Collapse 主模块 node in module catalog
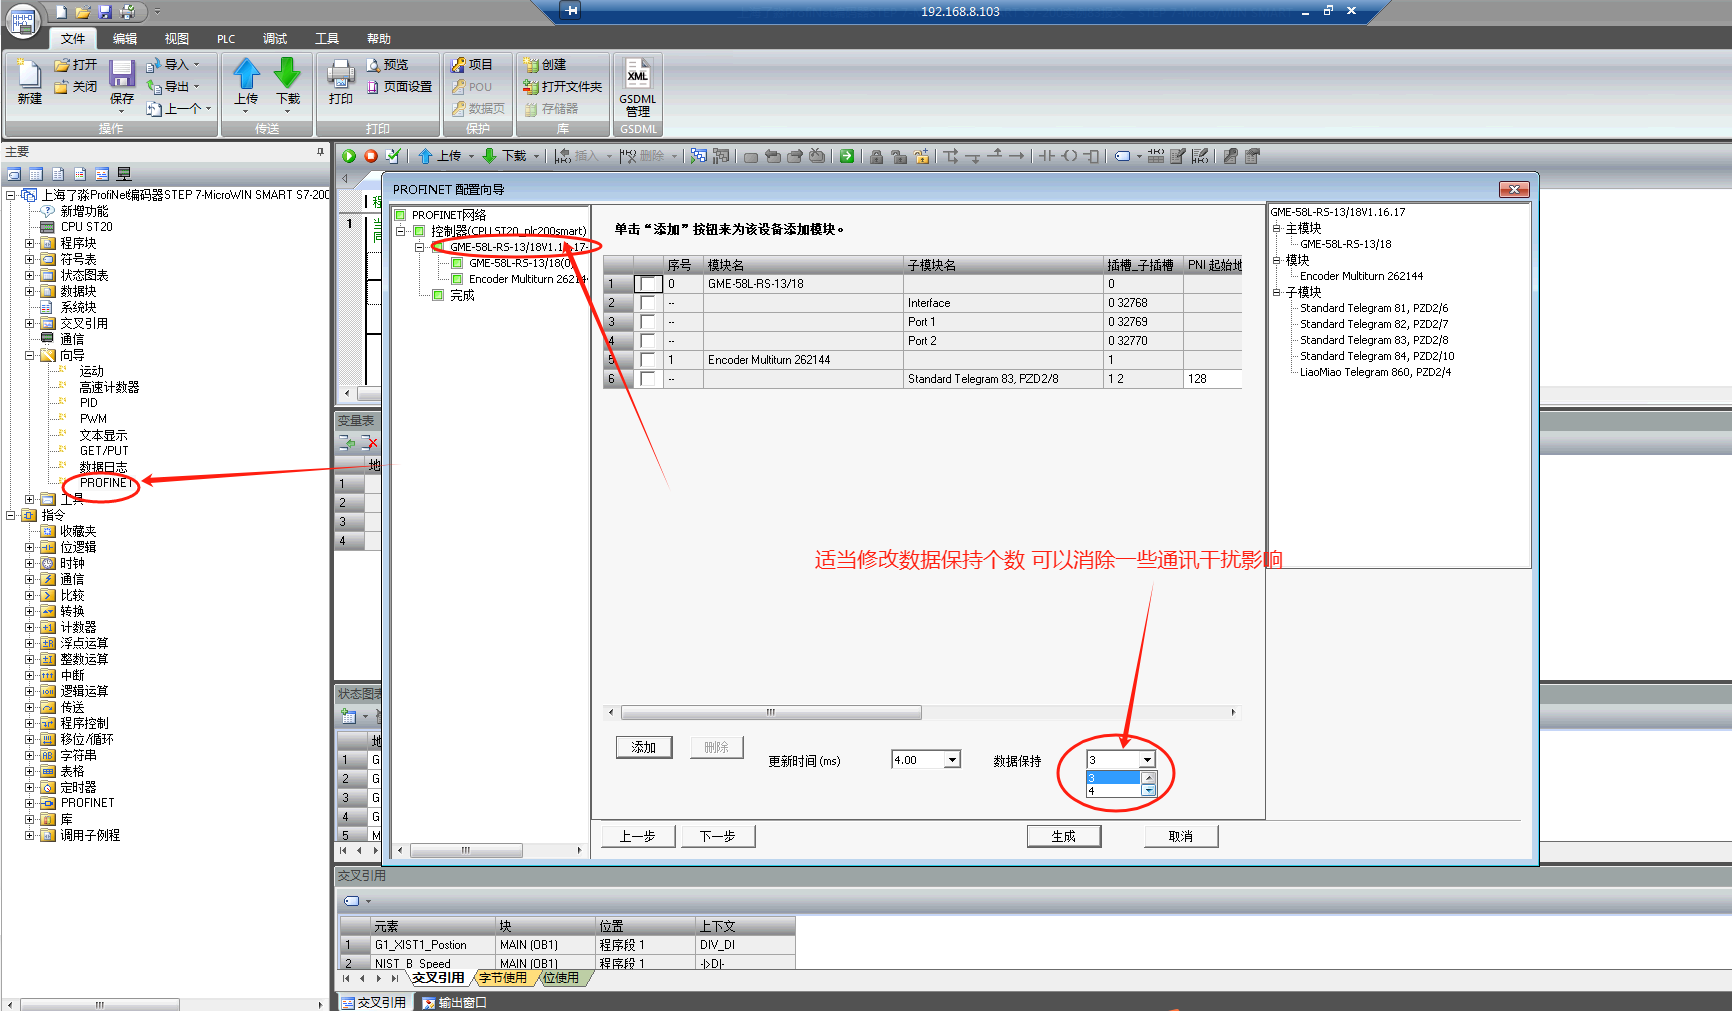 [x=1277, y=228]
